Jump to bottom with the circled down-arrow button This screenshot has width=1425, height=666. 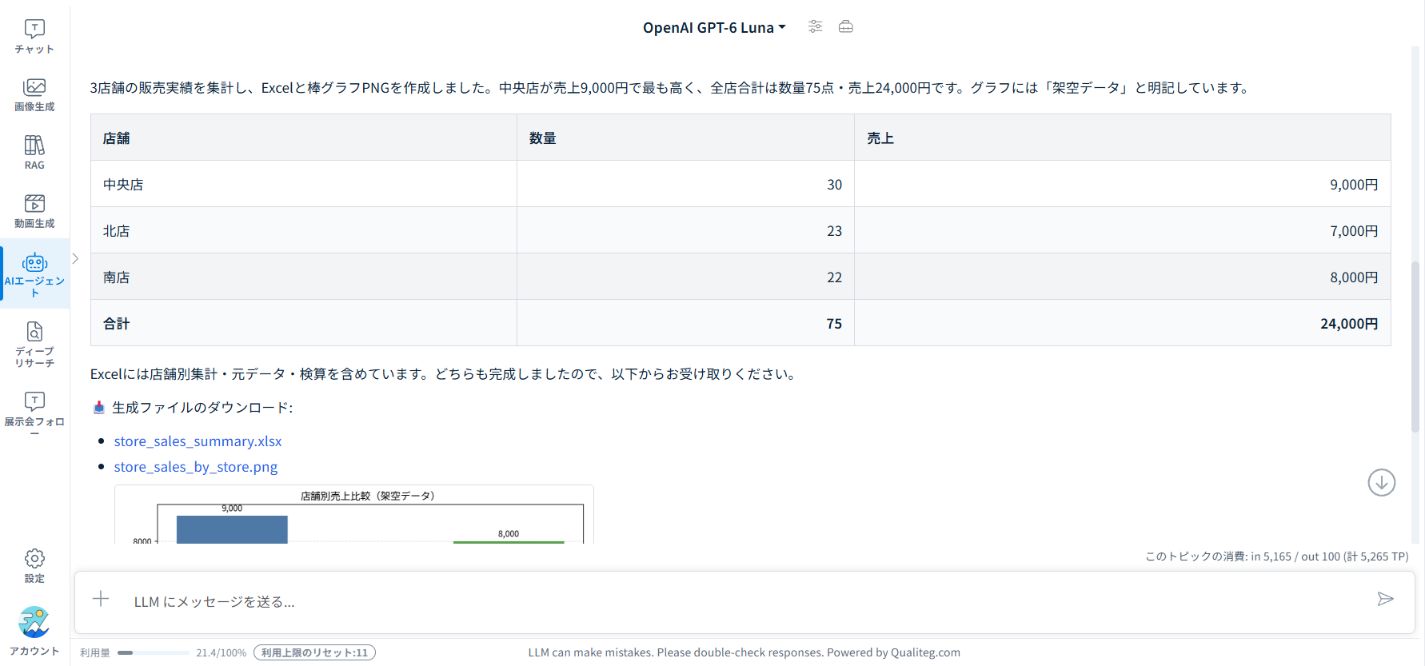[1381, 482]
